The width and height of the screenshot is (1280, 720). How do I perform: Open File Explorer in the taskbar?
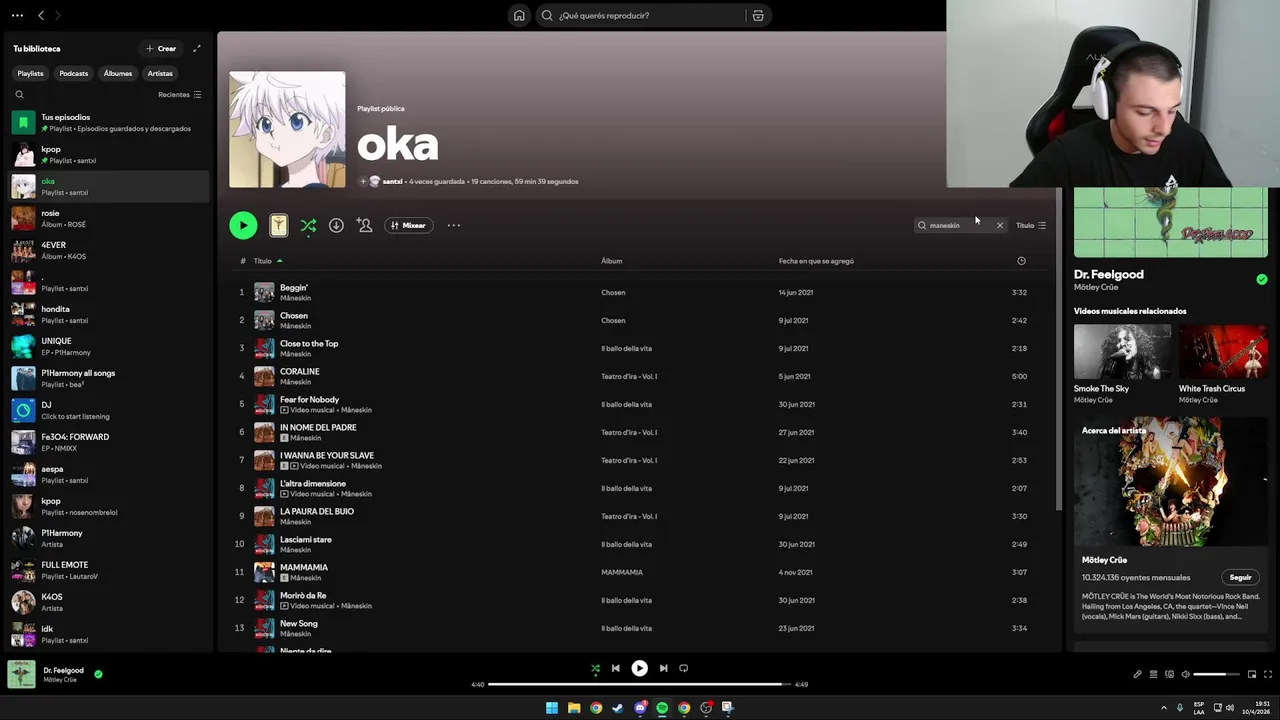pos(574,707)
